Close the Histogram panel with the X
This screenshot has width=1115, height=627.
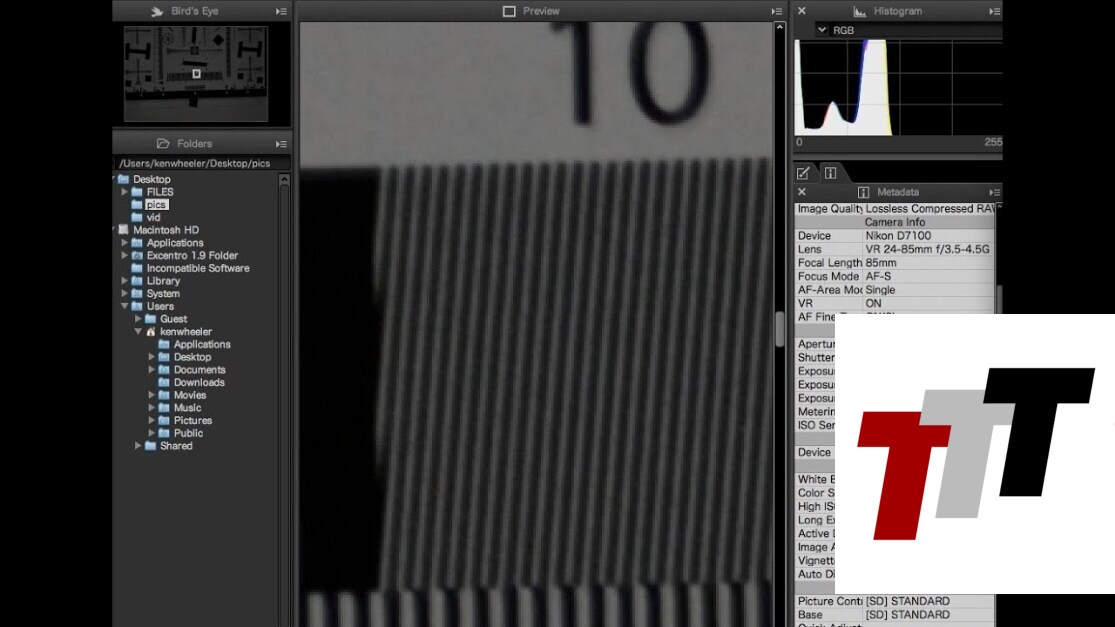(802, 11)
